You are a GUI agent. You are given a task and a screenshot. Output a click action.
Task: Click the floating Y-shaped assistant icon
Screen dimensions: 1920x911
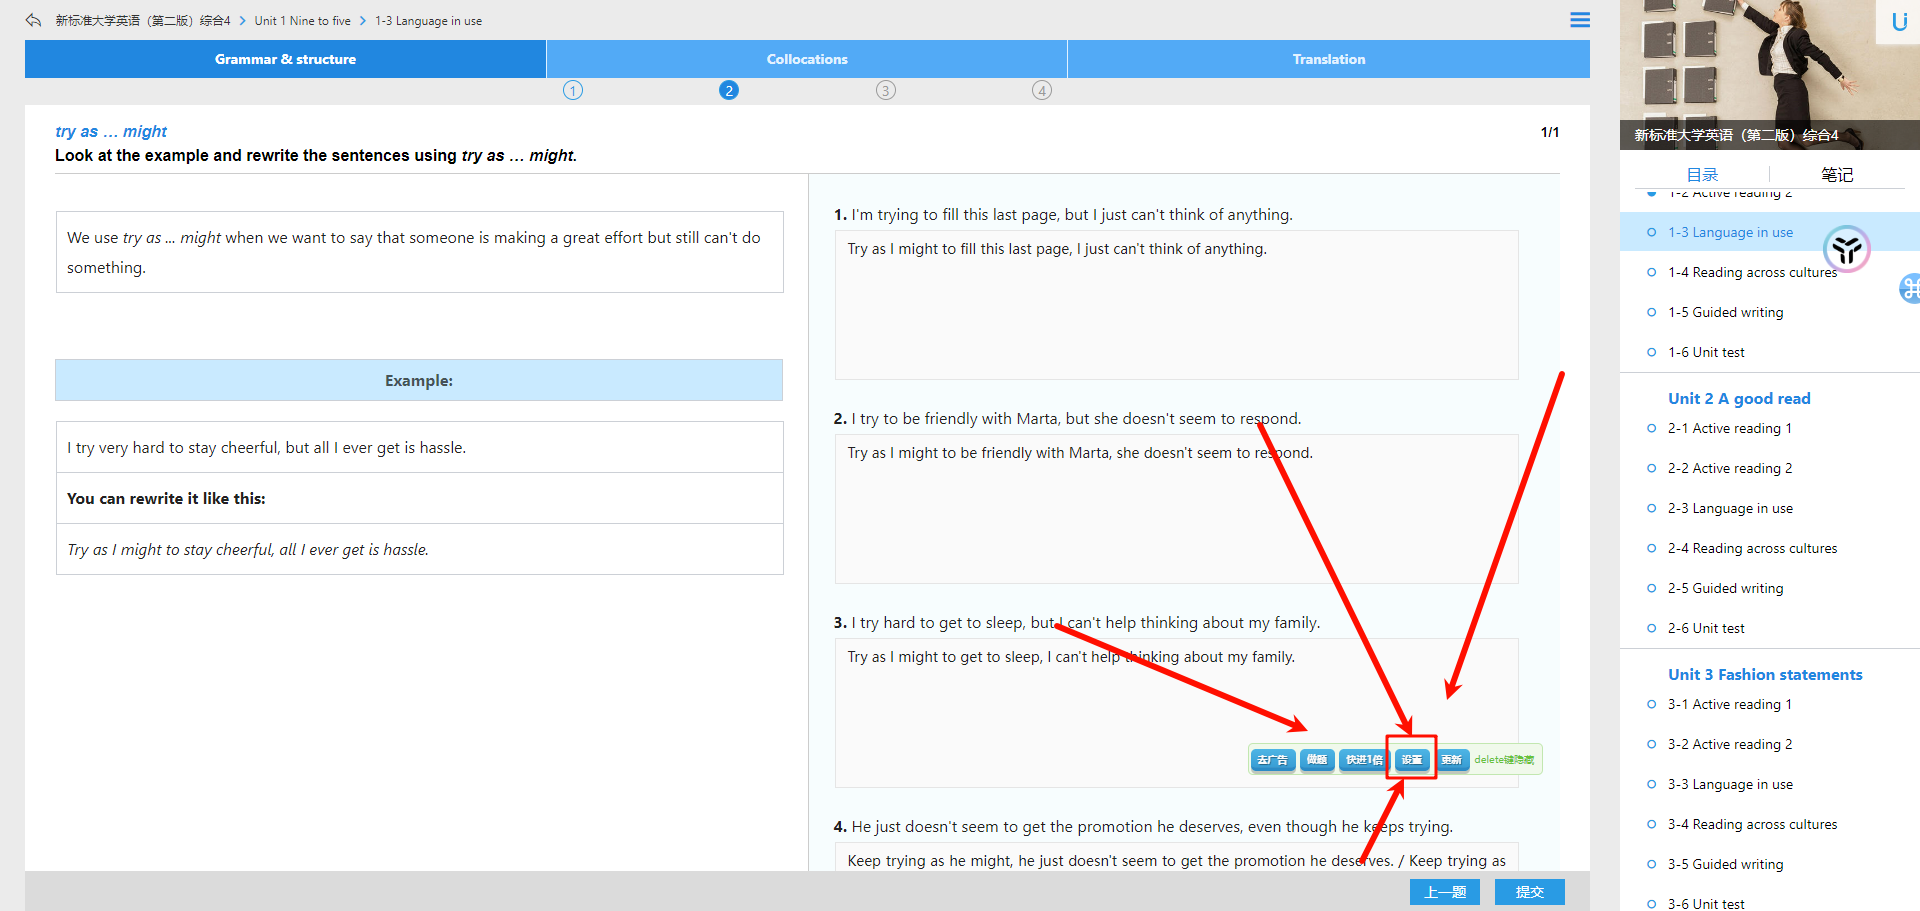pos(1846,249)
